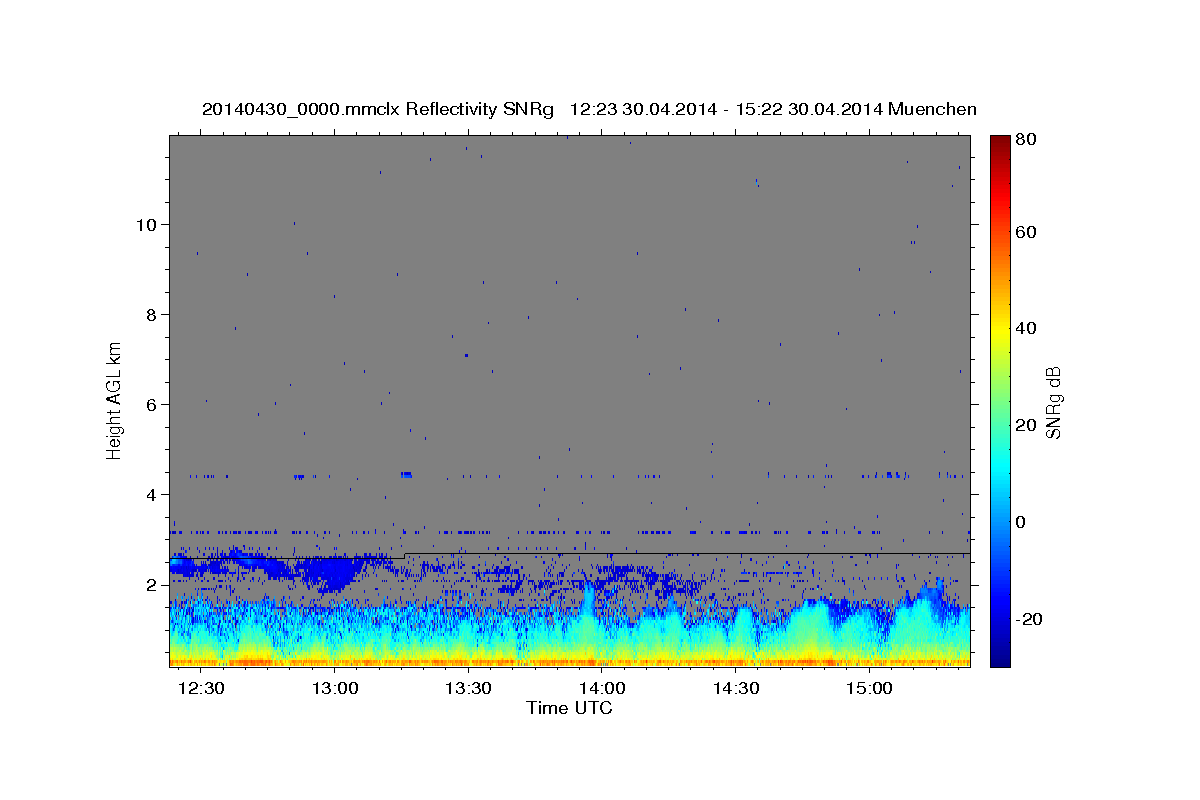Click the colorbar value 0
1200x800 pixels.
point(1022,522)
